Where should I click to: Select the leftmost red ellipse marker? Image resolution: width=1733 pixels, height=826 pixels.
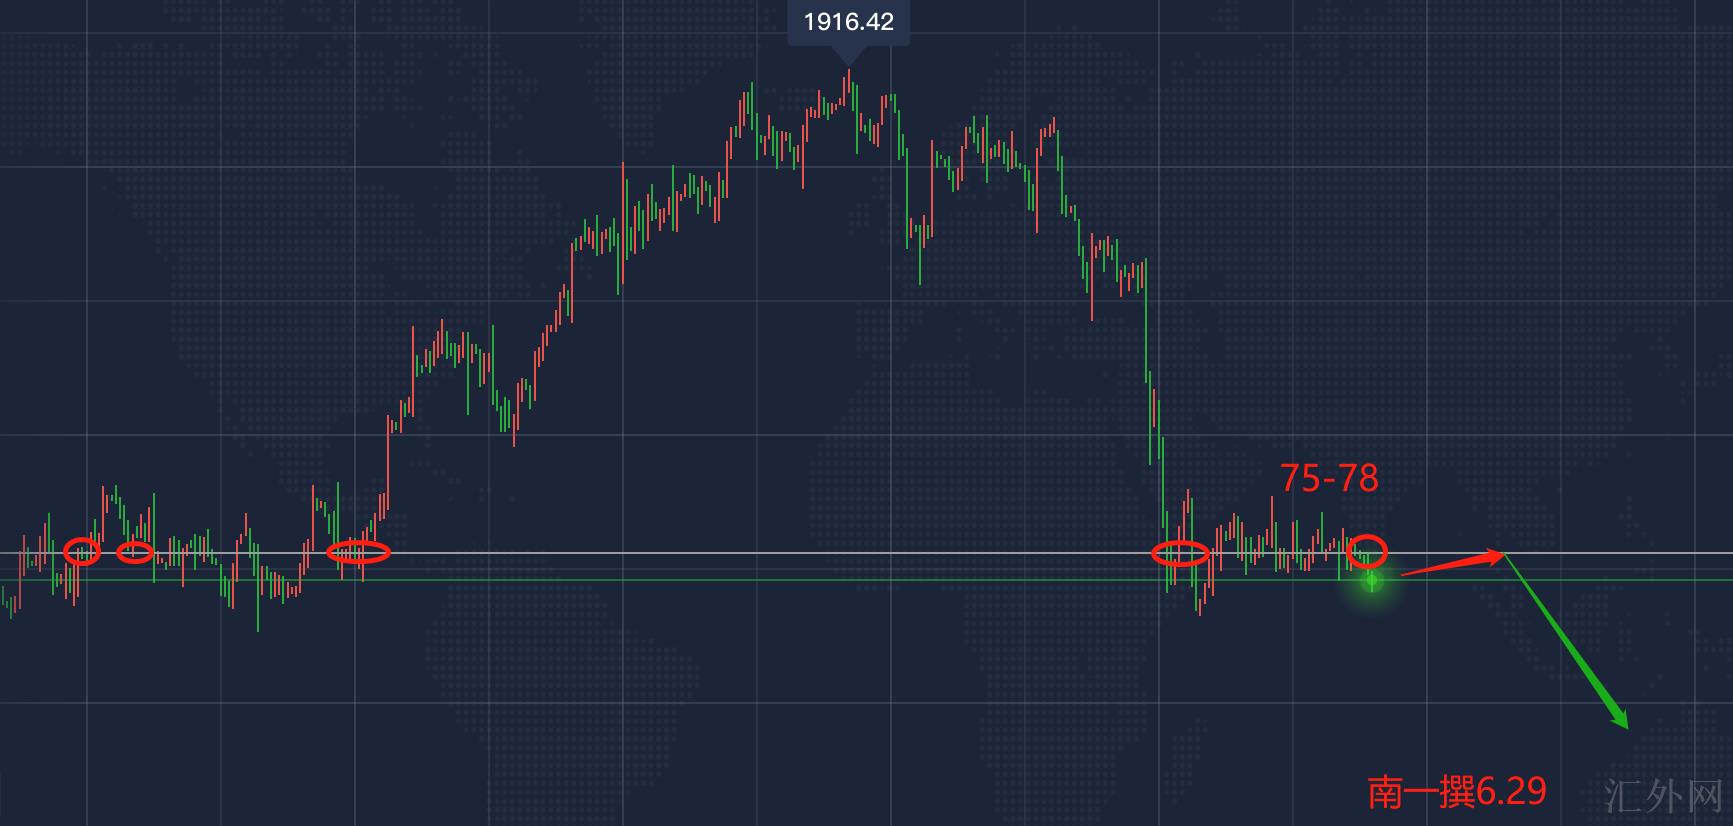coord(82,551)
